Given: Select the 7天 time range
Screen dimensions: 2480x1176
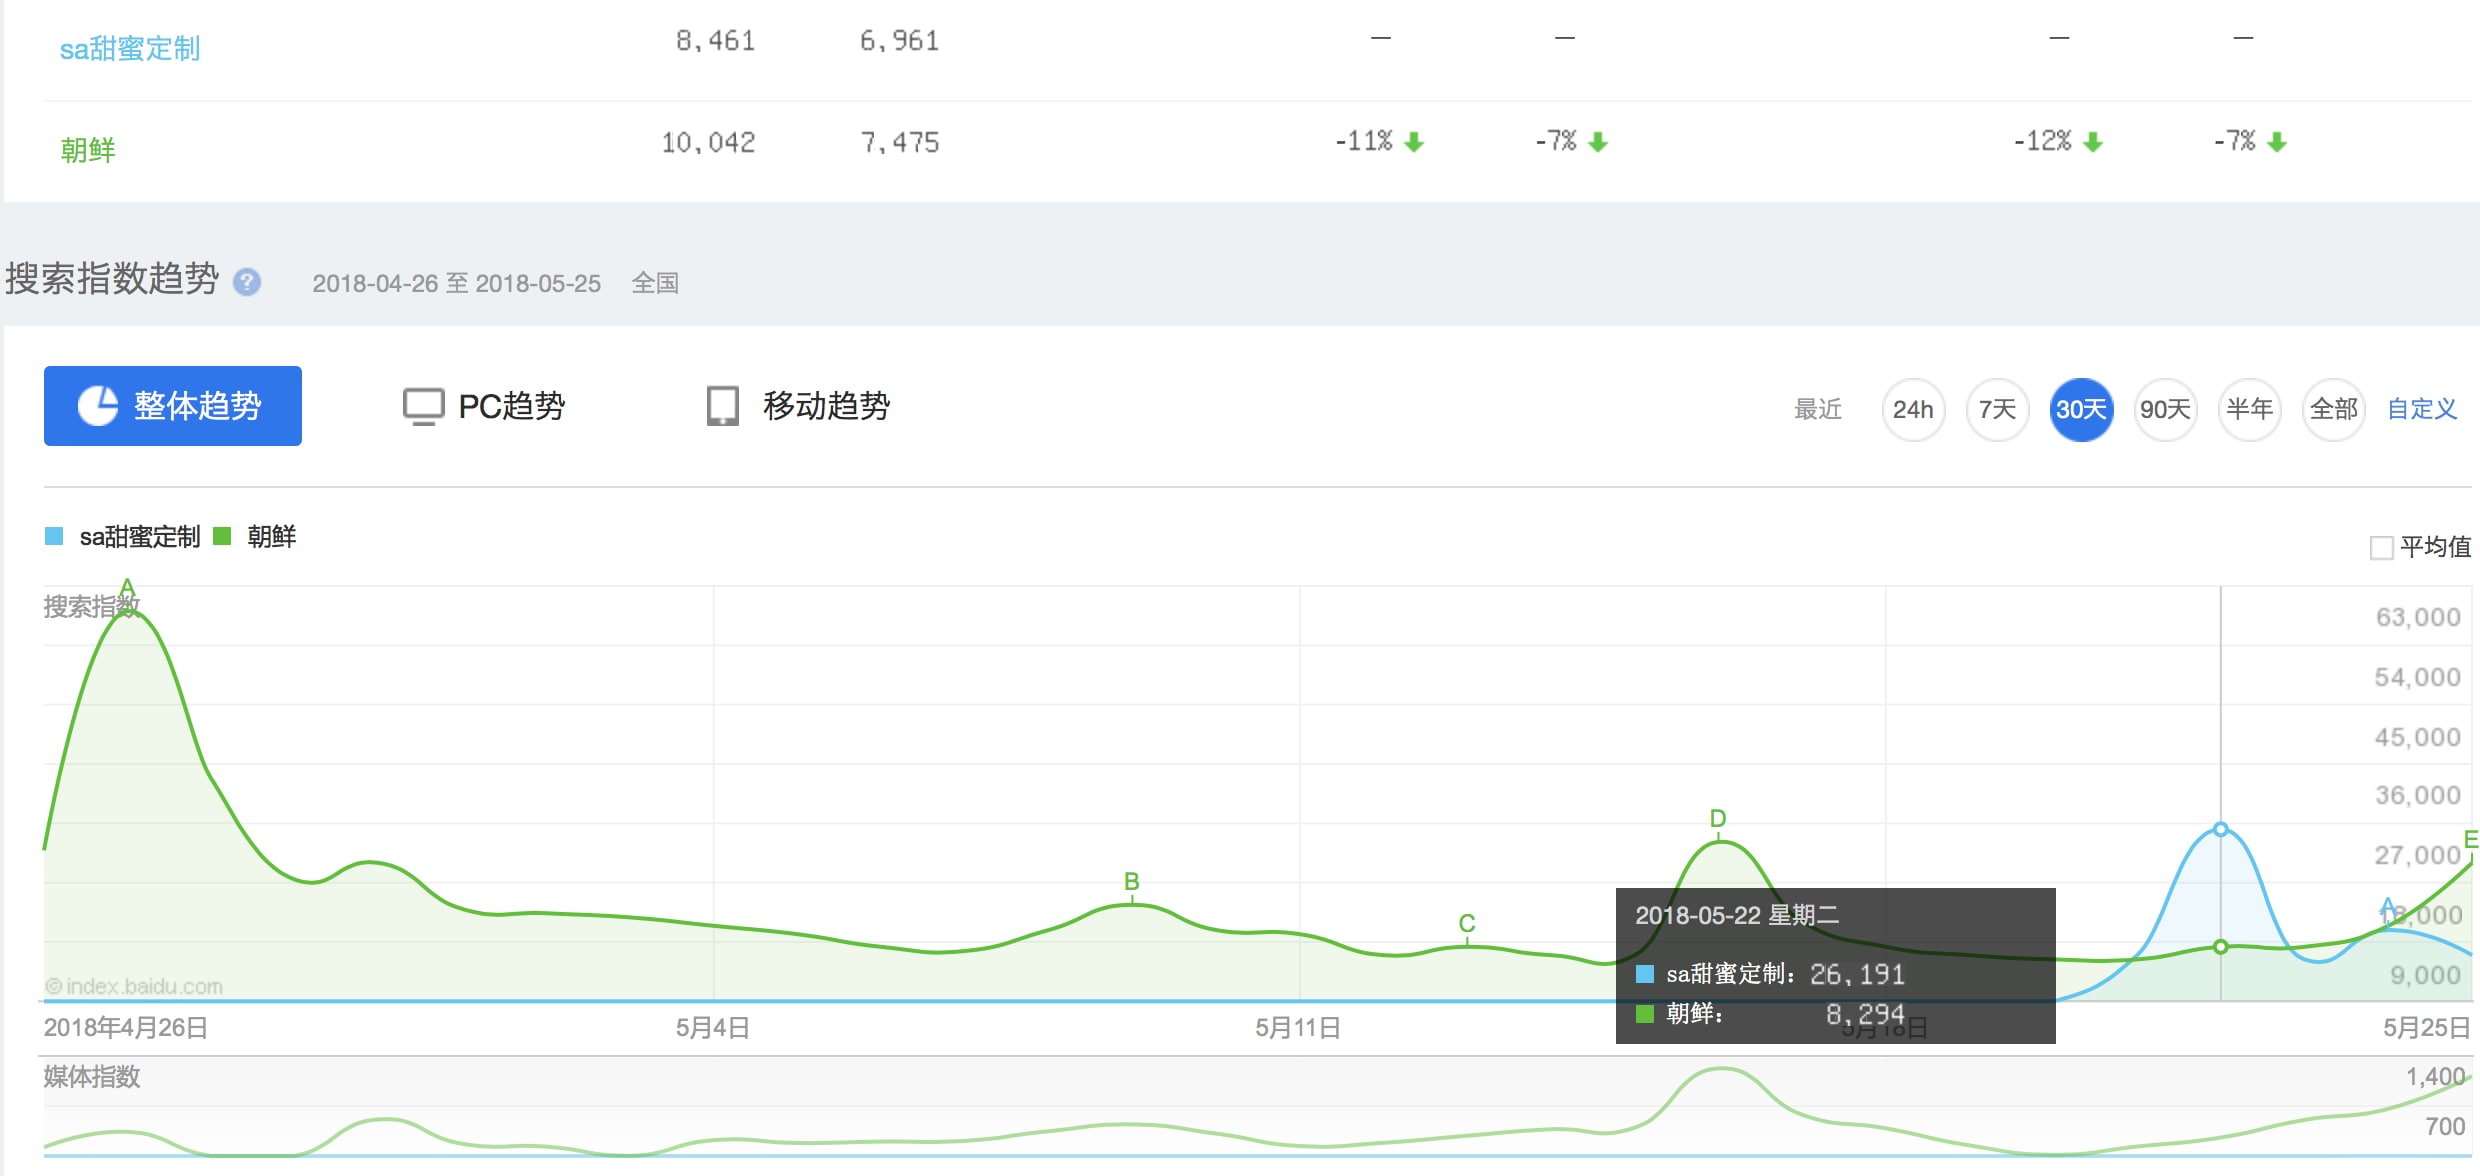Looking at the screenshot, I should [x=1997, y=409].
